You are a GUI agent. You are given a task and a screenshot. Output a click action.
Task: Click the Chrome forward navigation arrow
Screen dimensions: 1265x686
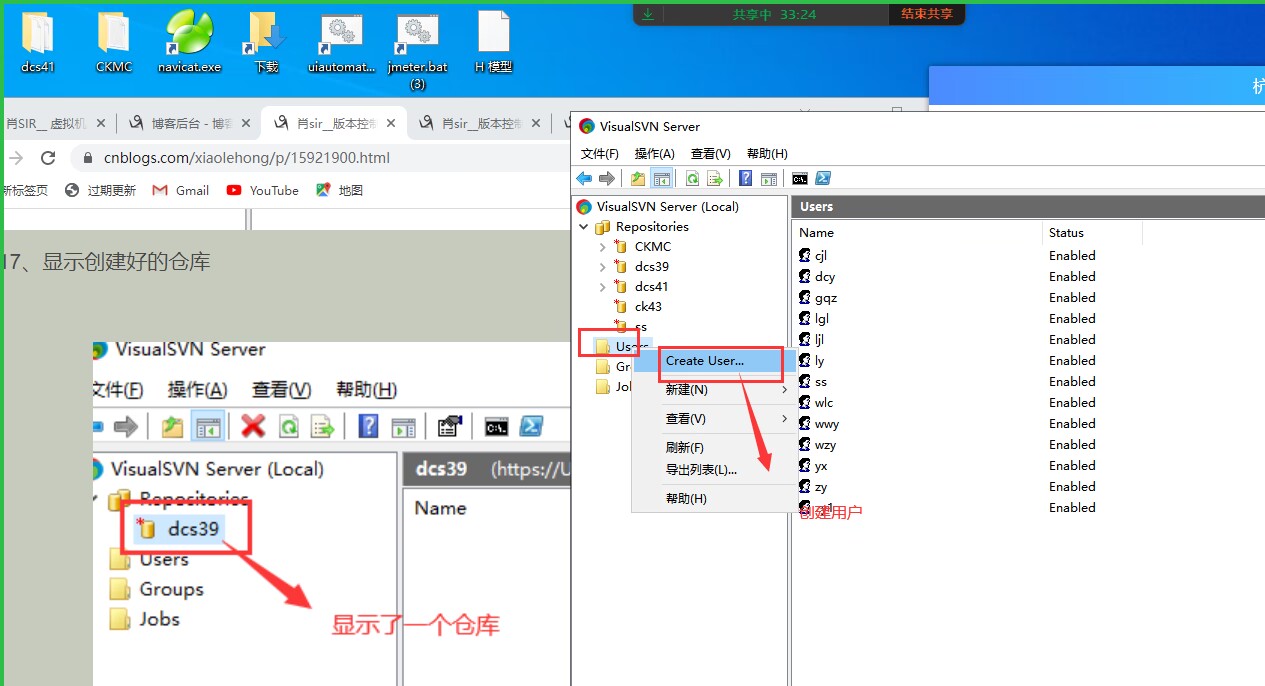pos(15,158)
